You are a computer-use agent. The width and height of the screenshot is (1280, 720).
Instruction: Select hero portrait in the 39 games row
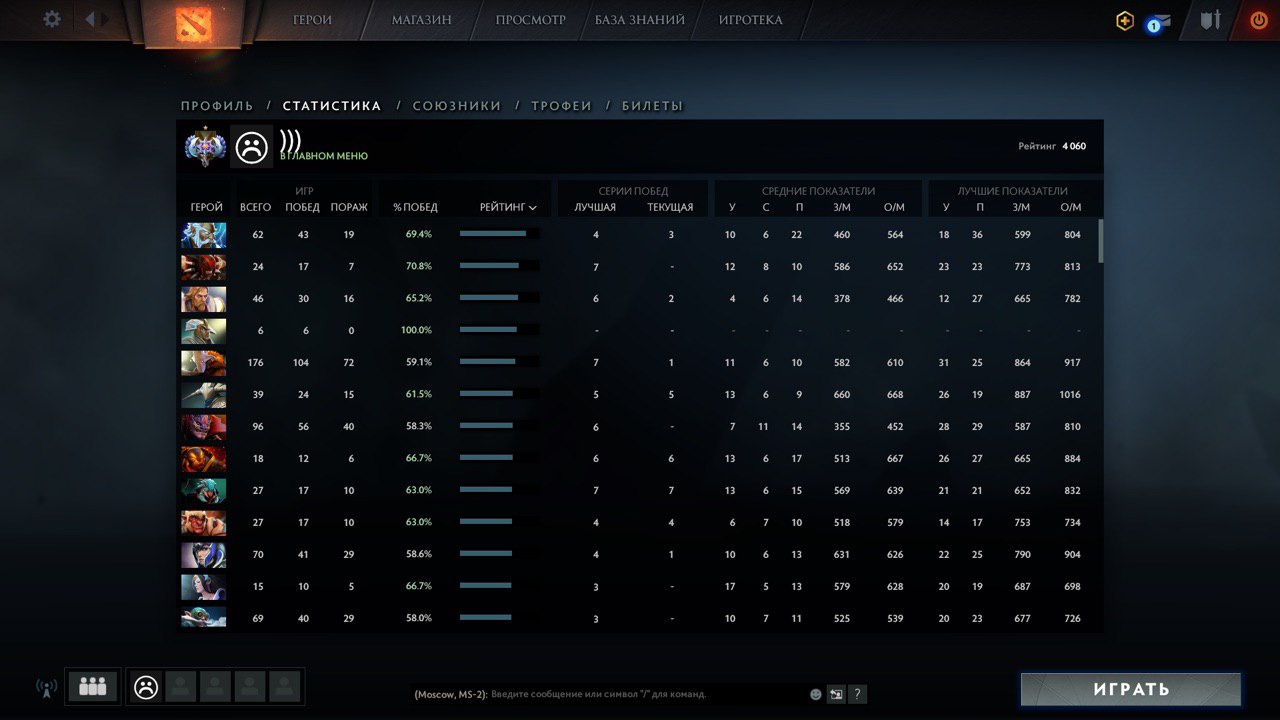pos(204,395)
